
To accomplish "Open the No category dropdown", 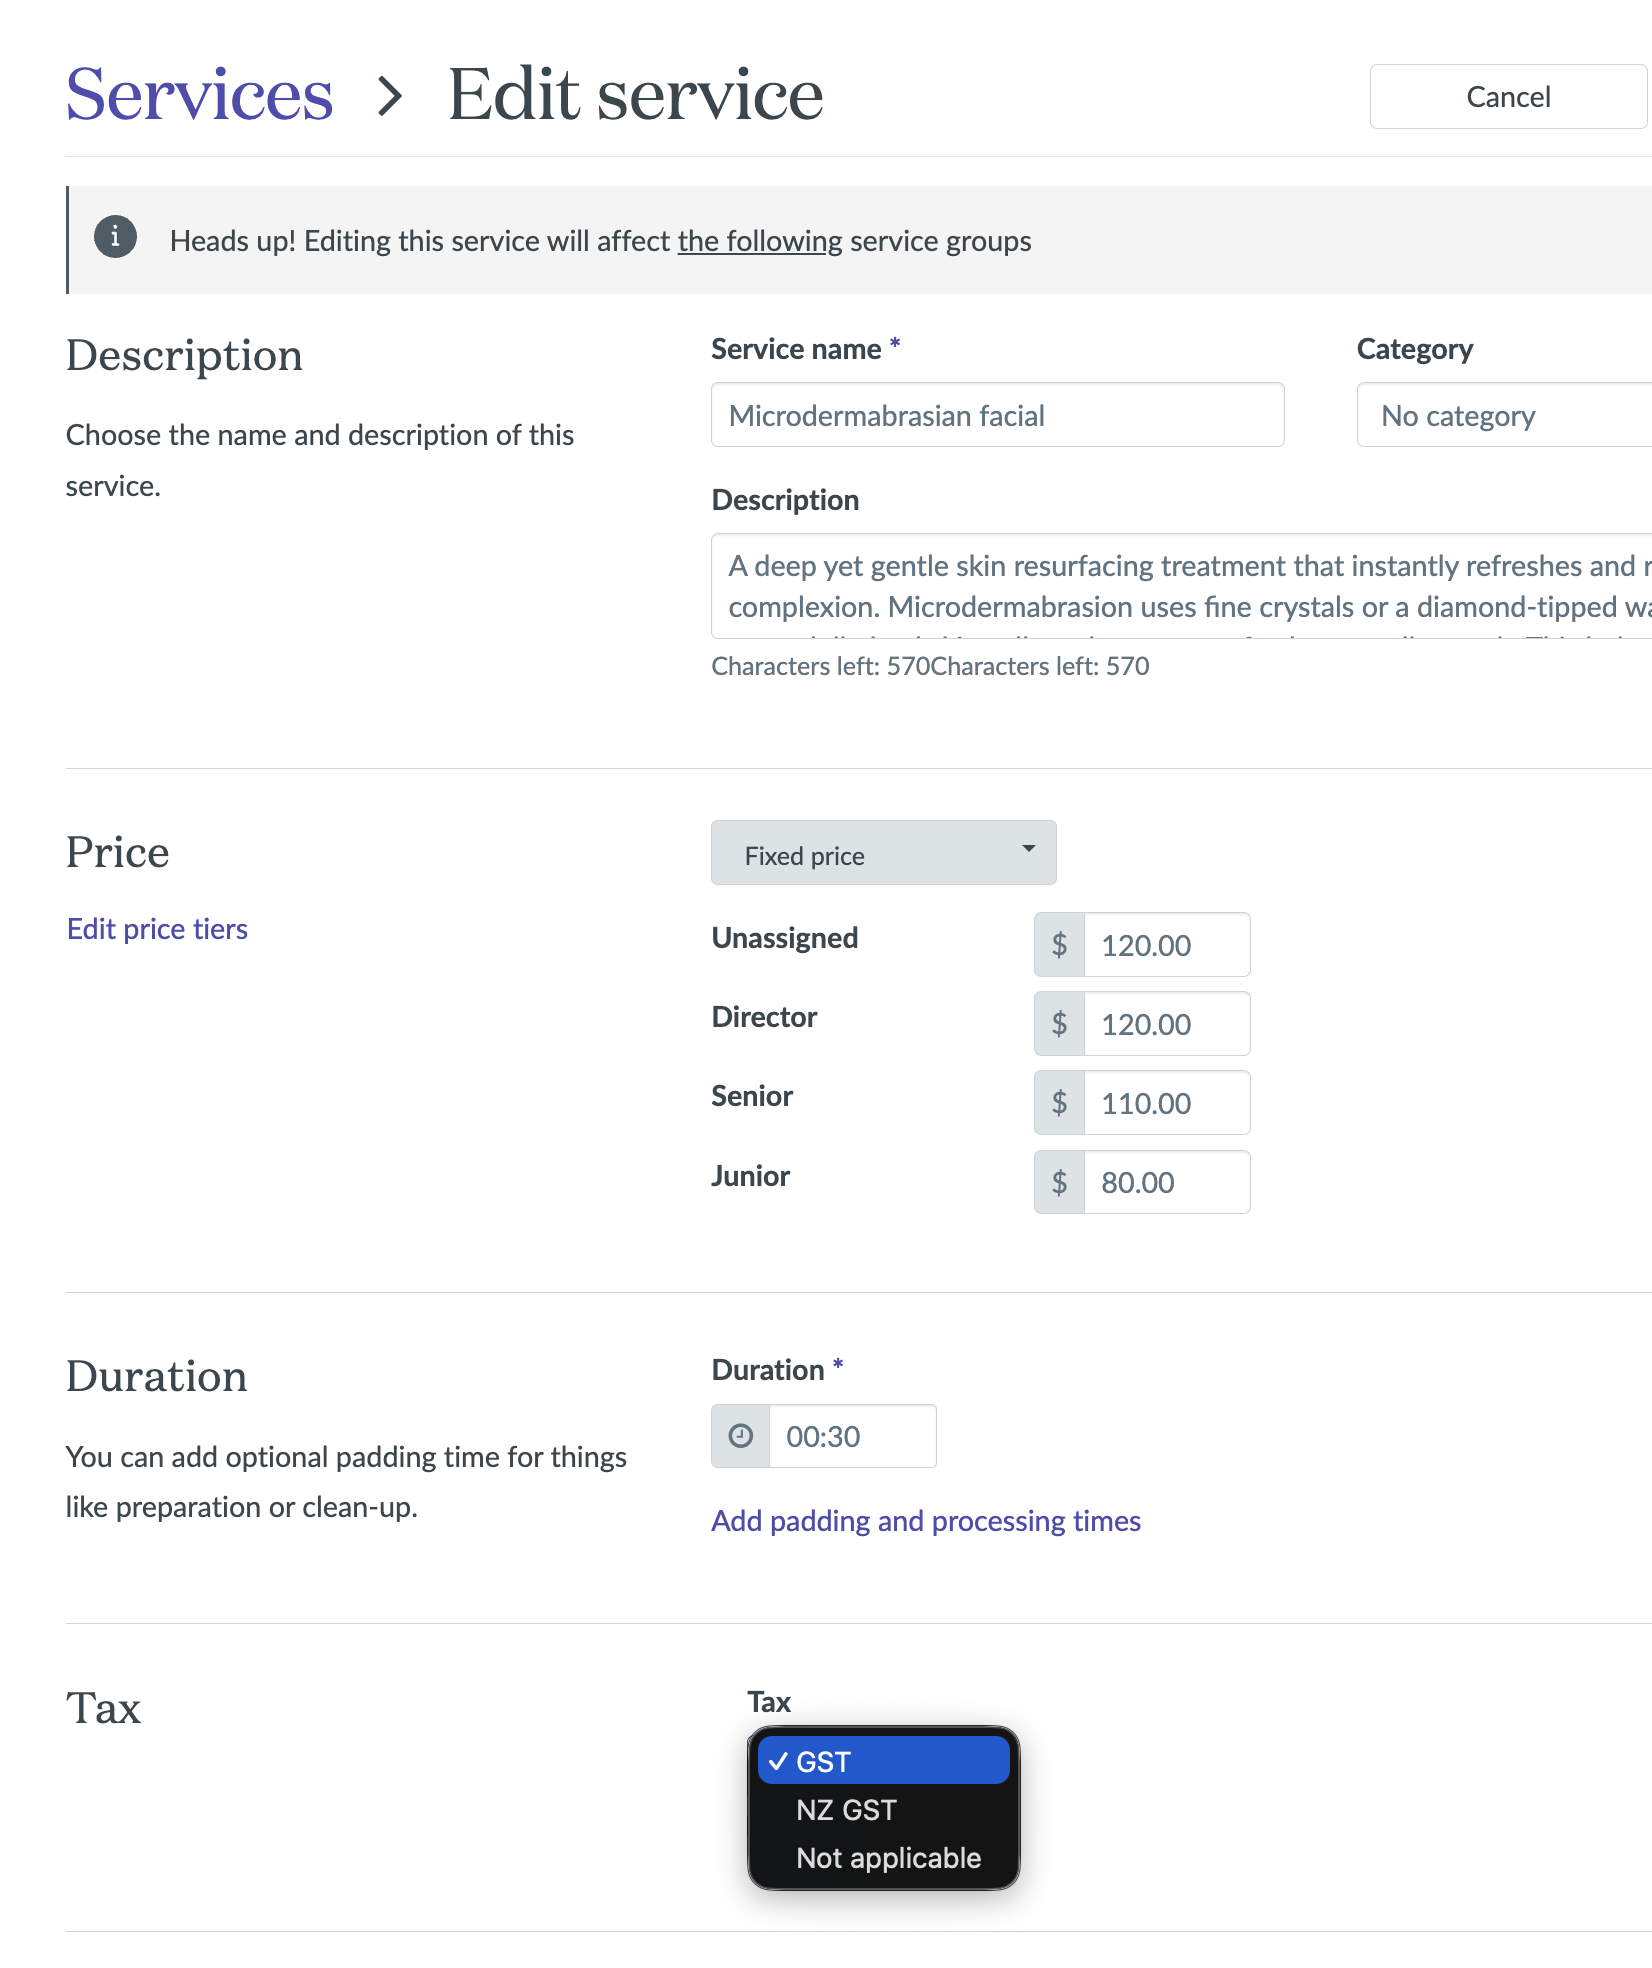I will pyautogui.click(x=1500, y=415).
